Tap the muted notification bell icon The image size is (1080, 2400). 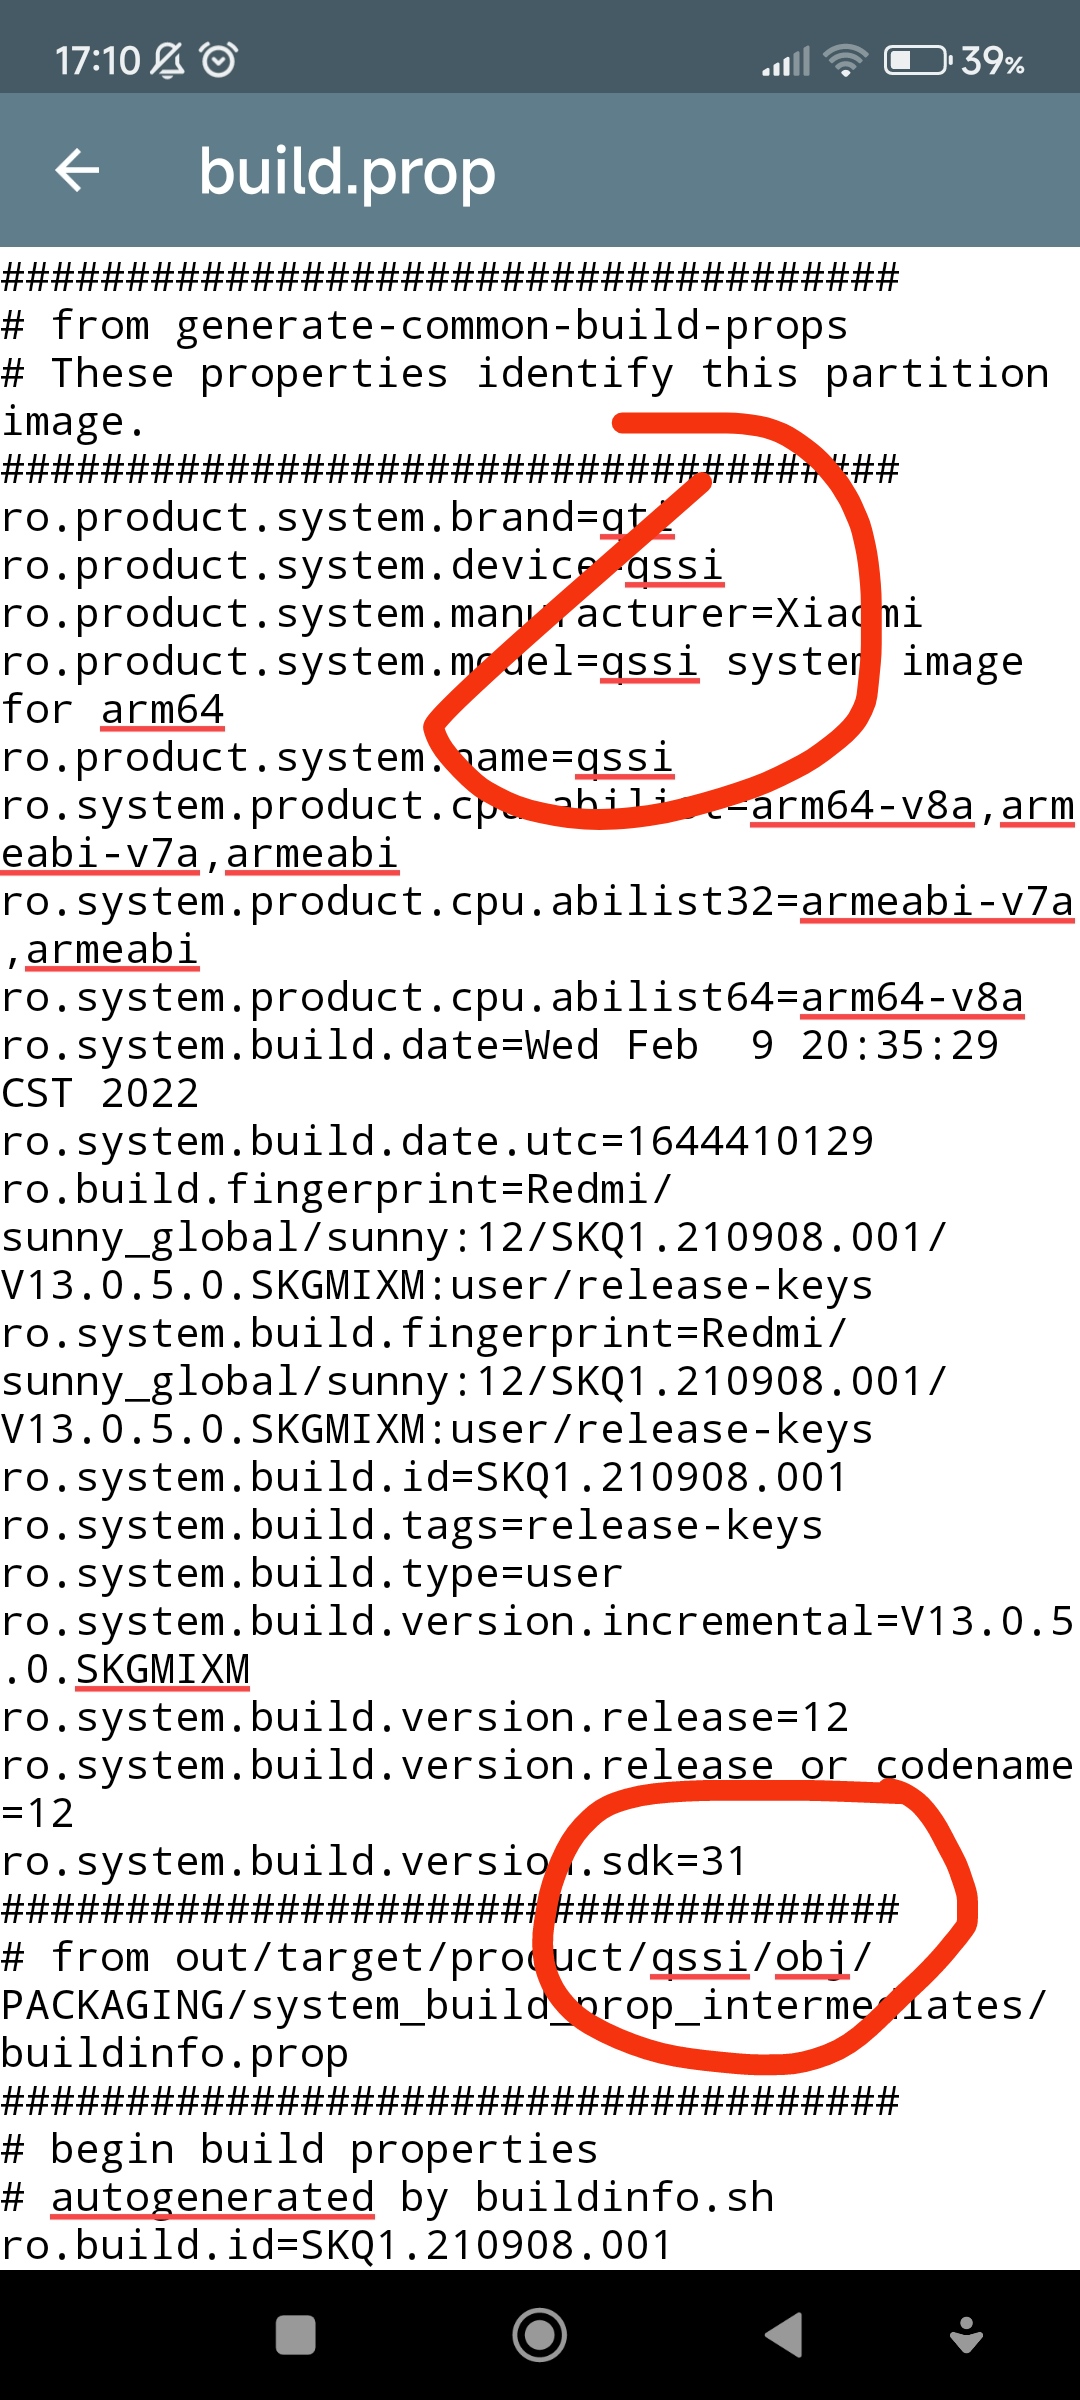[x=168, y=60]
